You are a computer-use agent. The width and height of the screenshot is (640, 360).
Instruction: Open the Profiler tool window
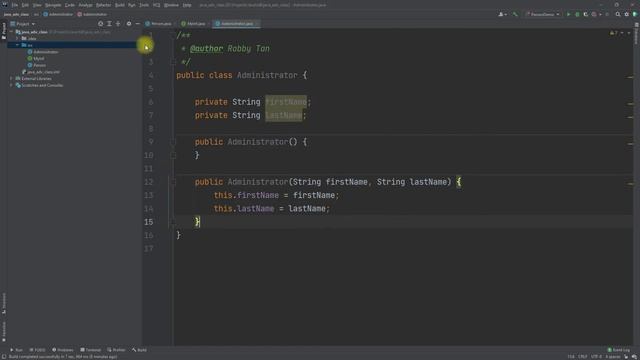[116, 350]
